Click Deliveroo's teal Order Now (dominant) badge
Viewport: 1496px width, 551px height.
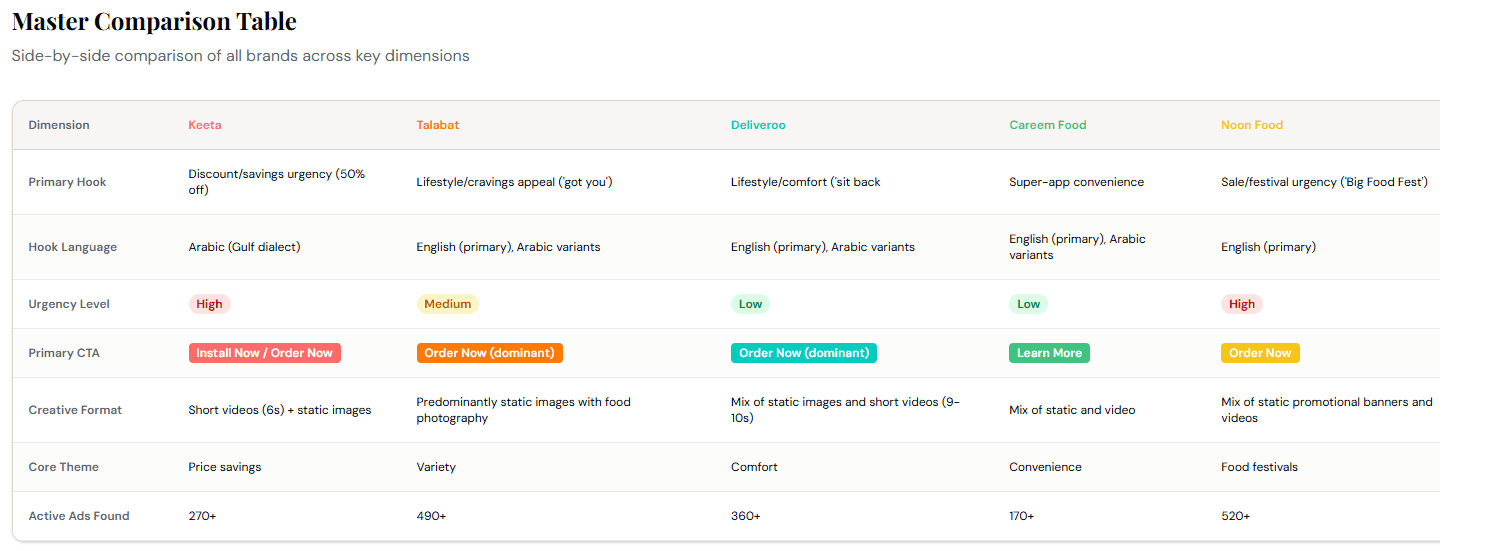803,353
